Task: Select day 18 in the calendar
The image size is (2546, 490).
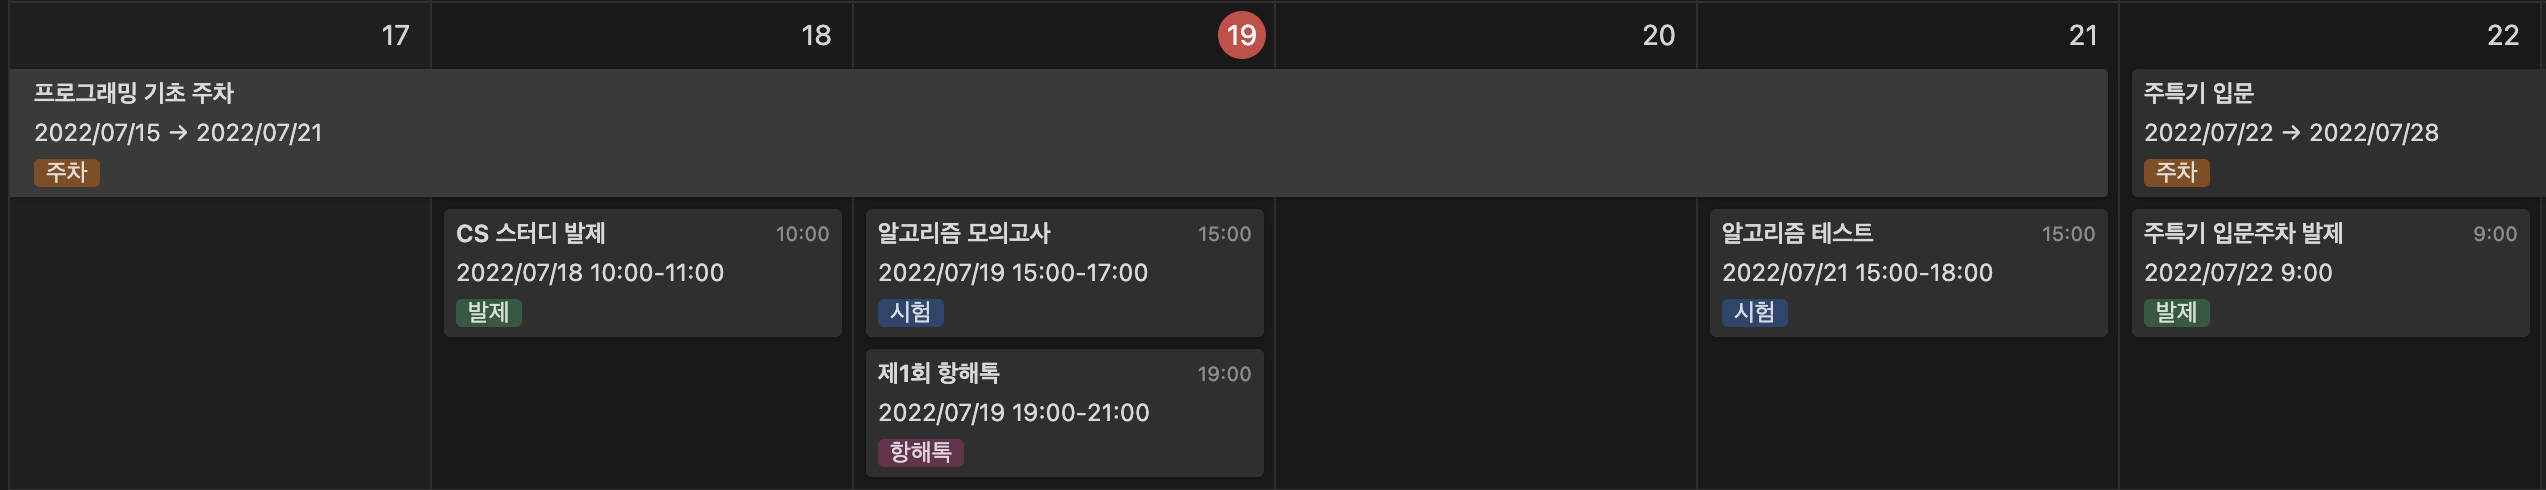Action: (816, 36)
